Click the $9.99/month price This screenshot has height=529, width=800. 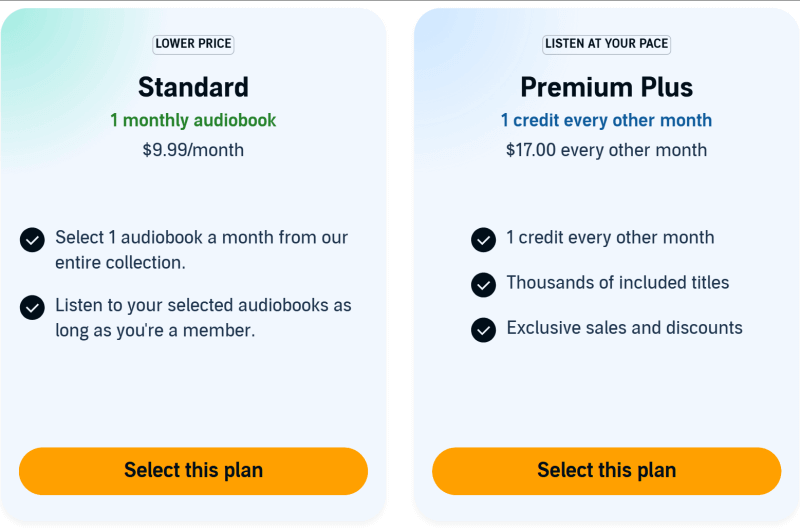point(193,151)
